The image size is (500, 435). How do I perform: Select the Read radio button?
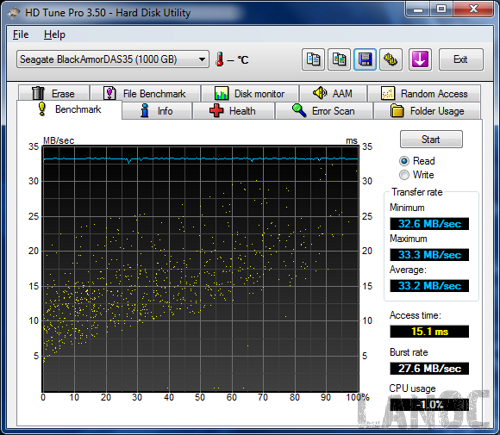click(404, 161)
